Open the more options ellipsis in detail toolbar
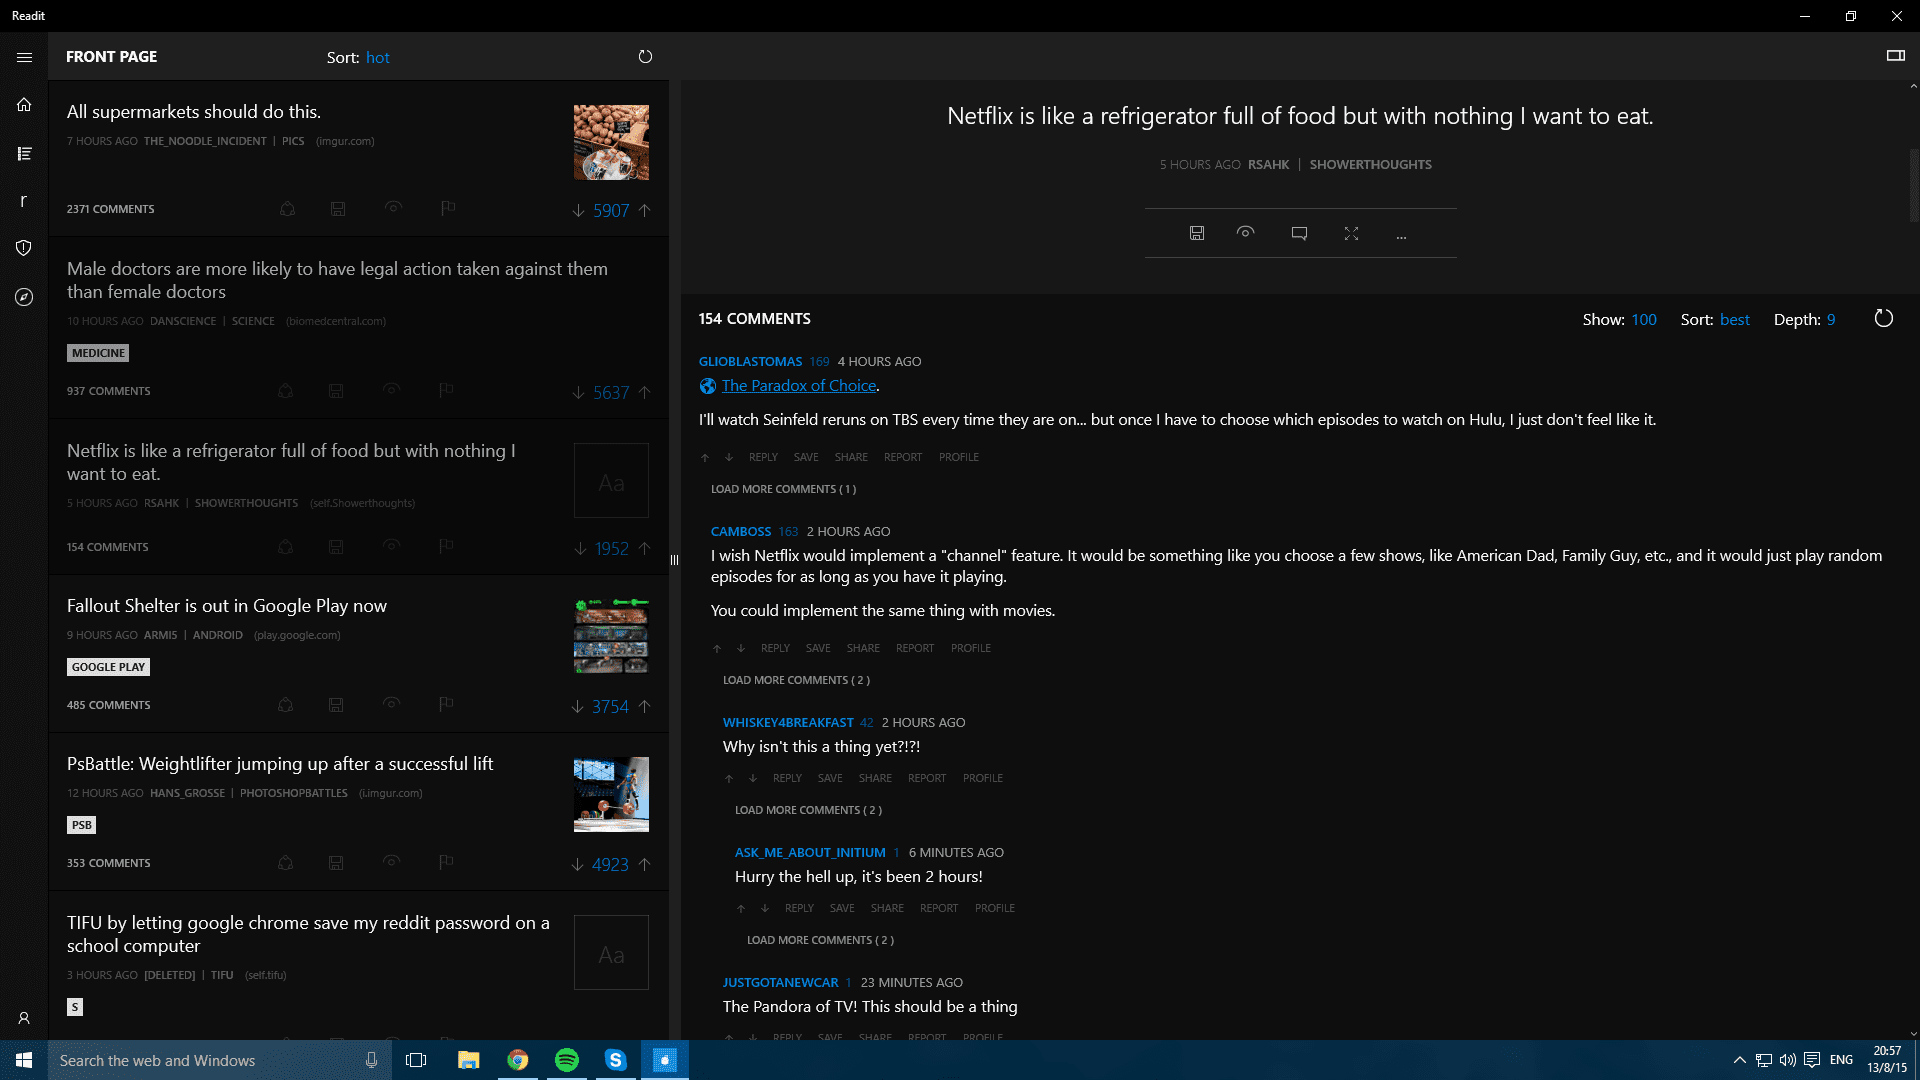 1401,235
